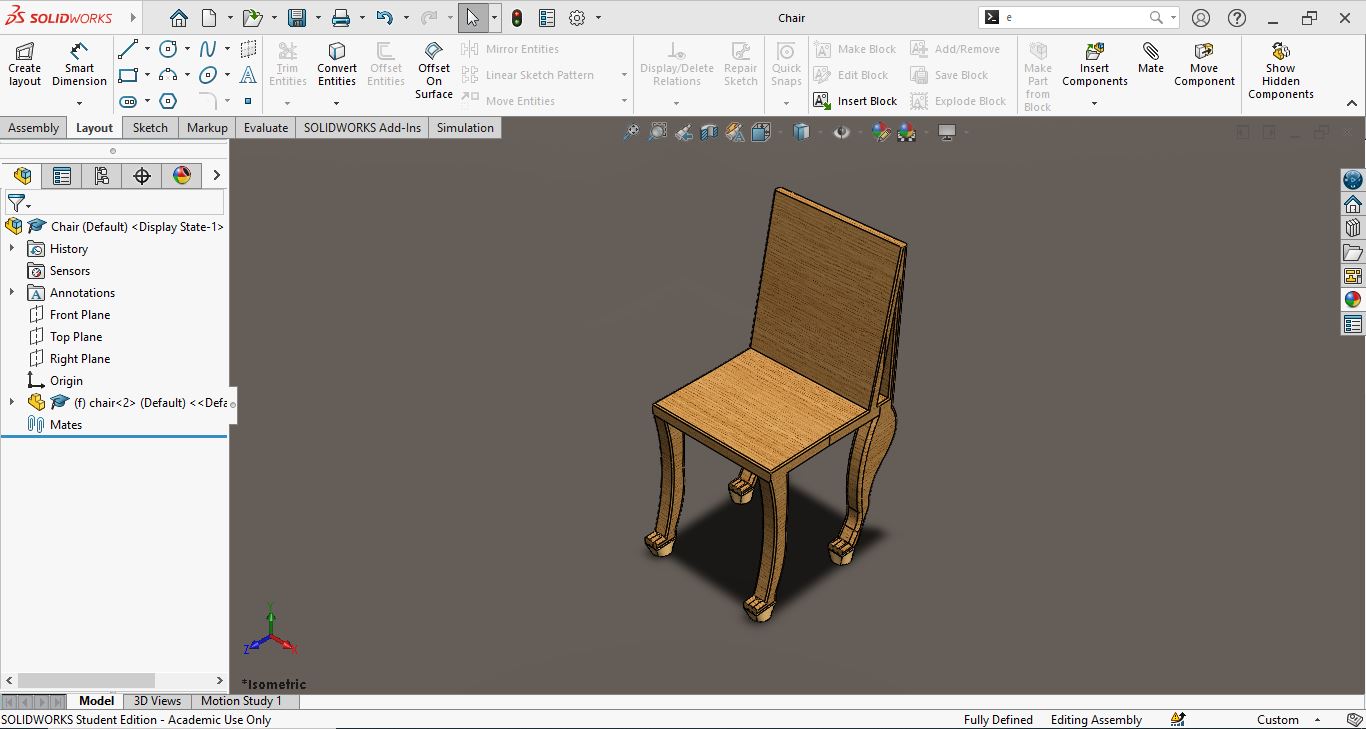The image size is (1366, 729).
Task: Open the DimXpertManager tab icon
Action: coord(142,176)
